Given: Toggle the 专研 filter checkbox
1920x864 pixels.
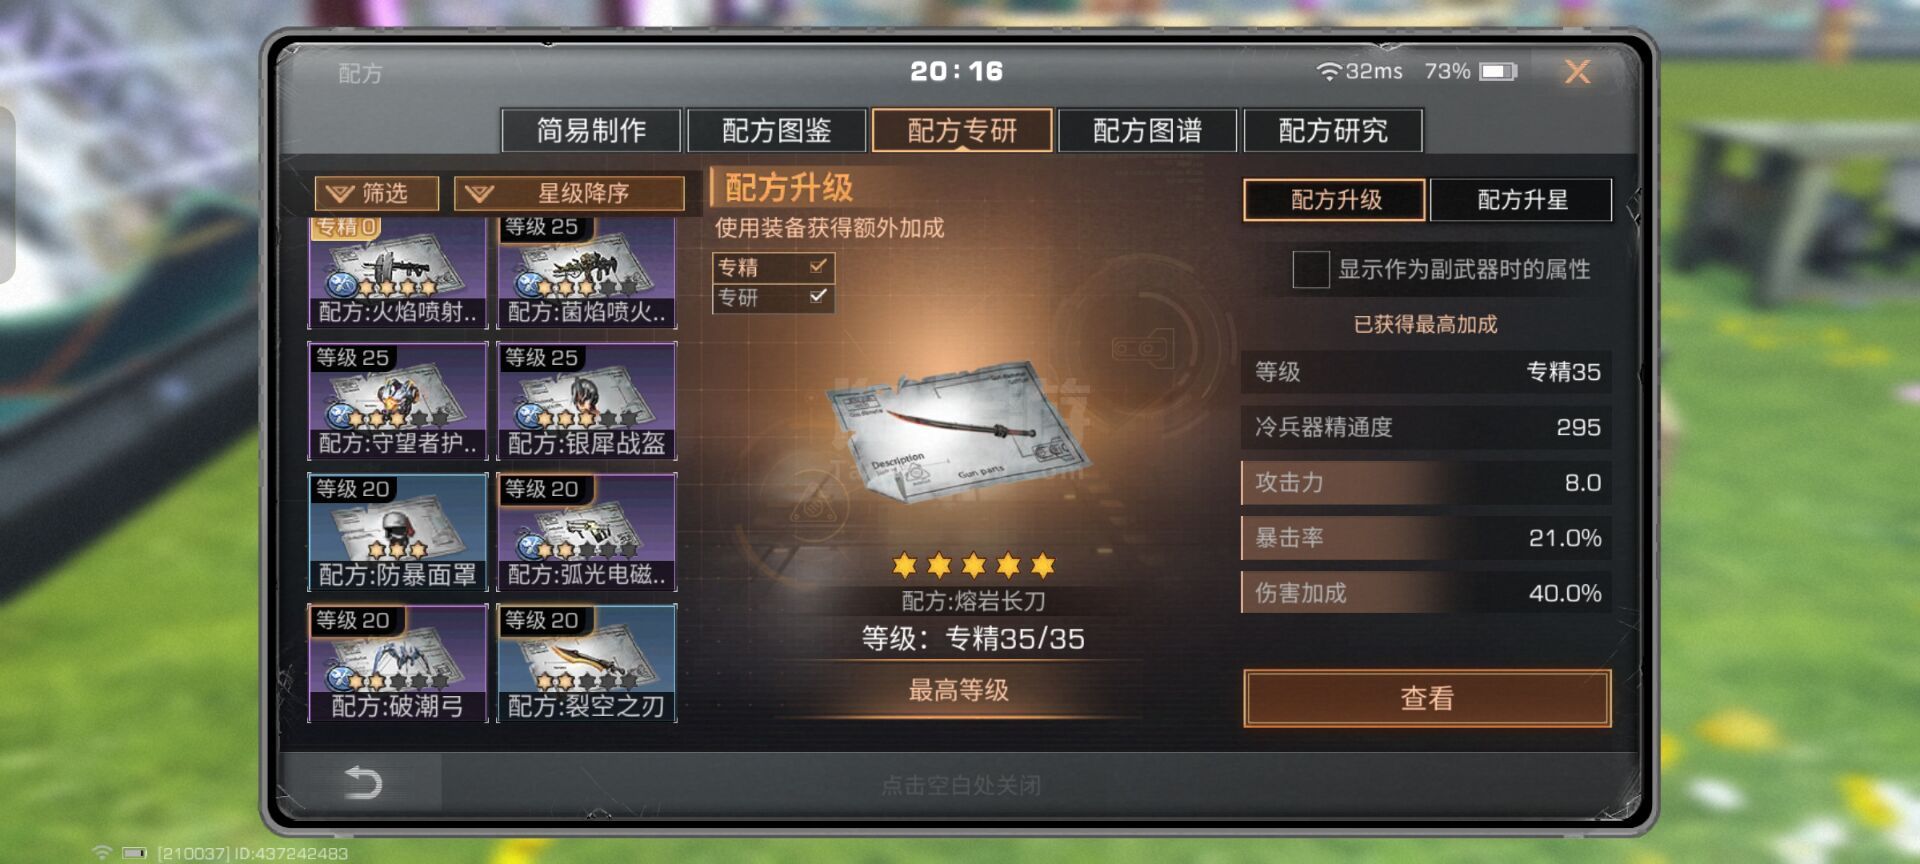Looking at the screenshot, I should [818, 296].
